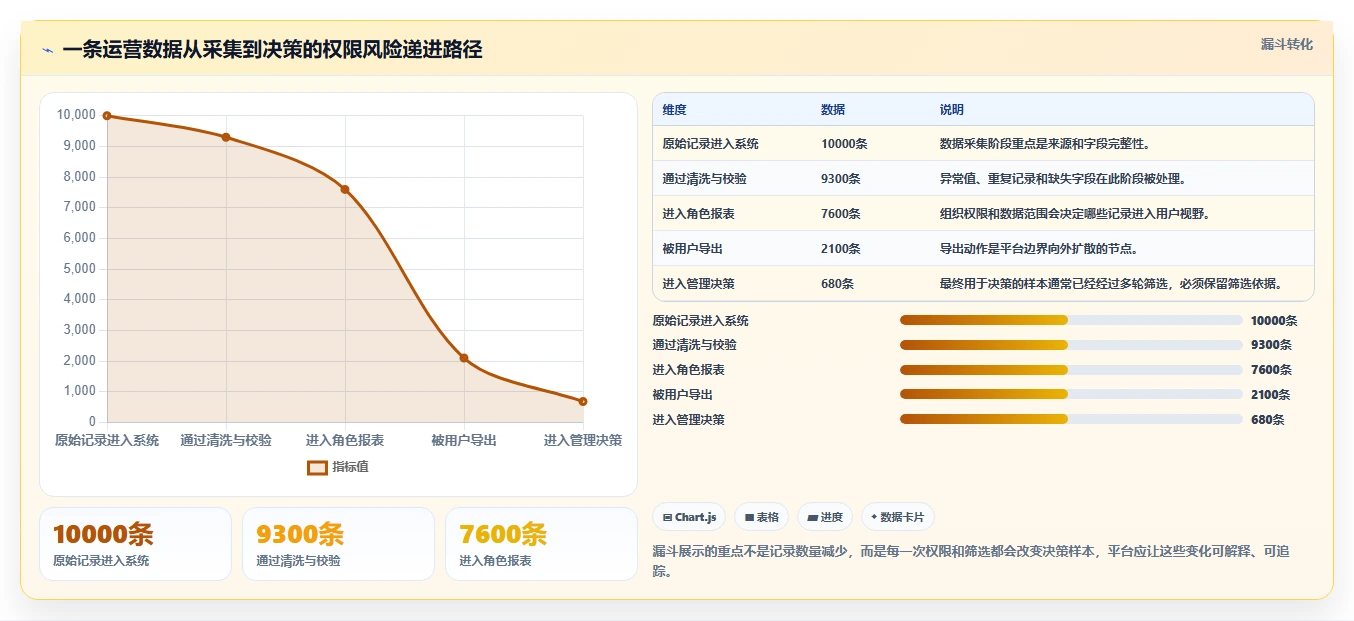
Task: Click table cell 被用户导出
Action: pos(692,249)
